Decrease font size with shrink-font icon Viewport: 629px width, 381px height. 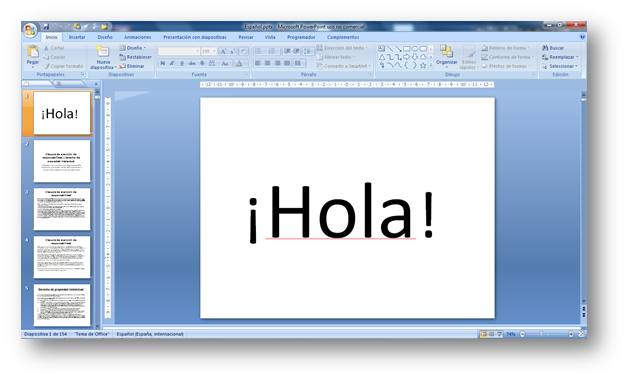pyautogui.click(x=232, y=51)
